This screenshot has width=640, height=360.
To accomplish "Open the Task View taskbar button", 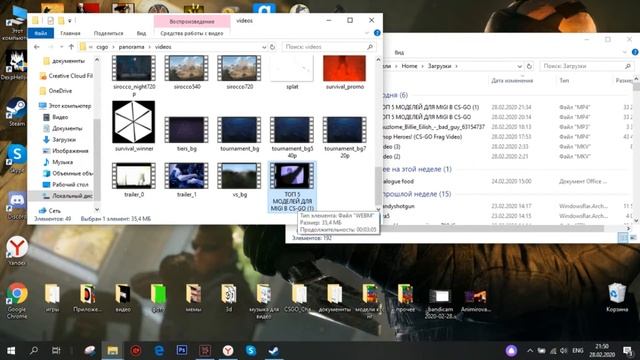I will [x=56, y=351].
